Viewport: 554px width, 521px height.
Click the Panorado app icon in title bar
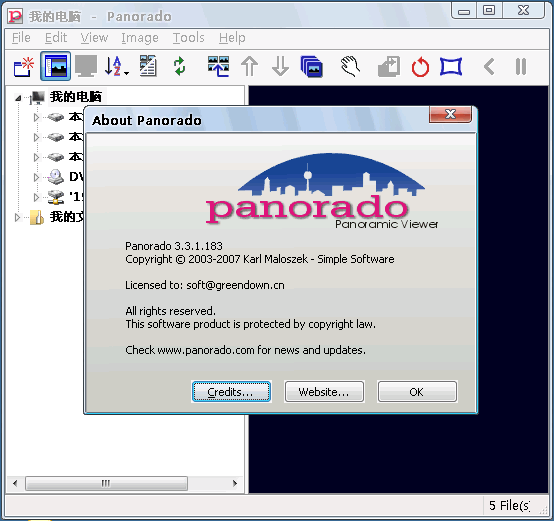tap(15, 16)
